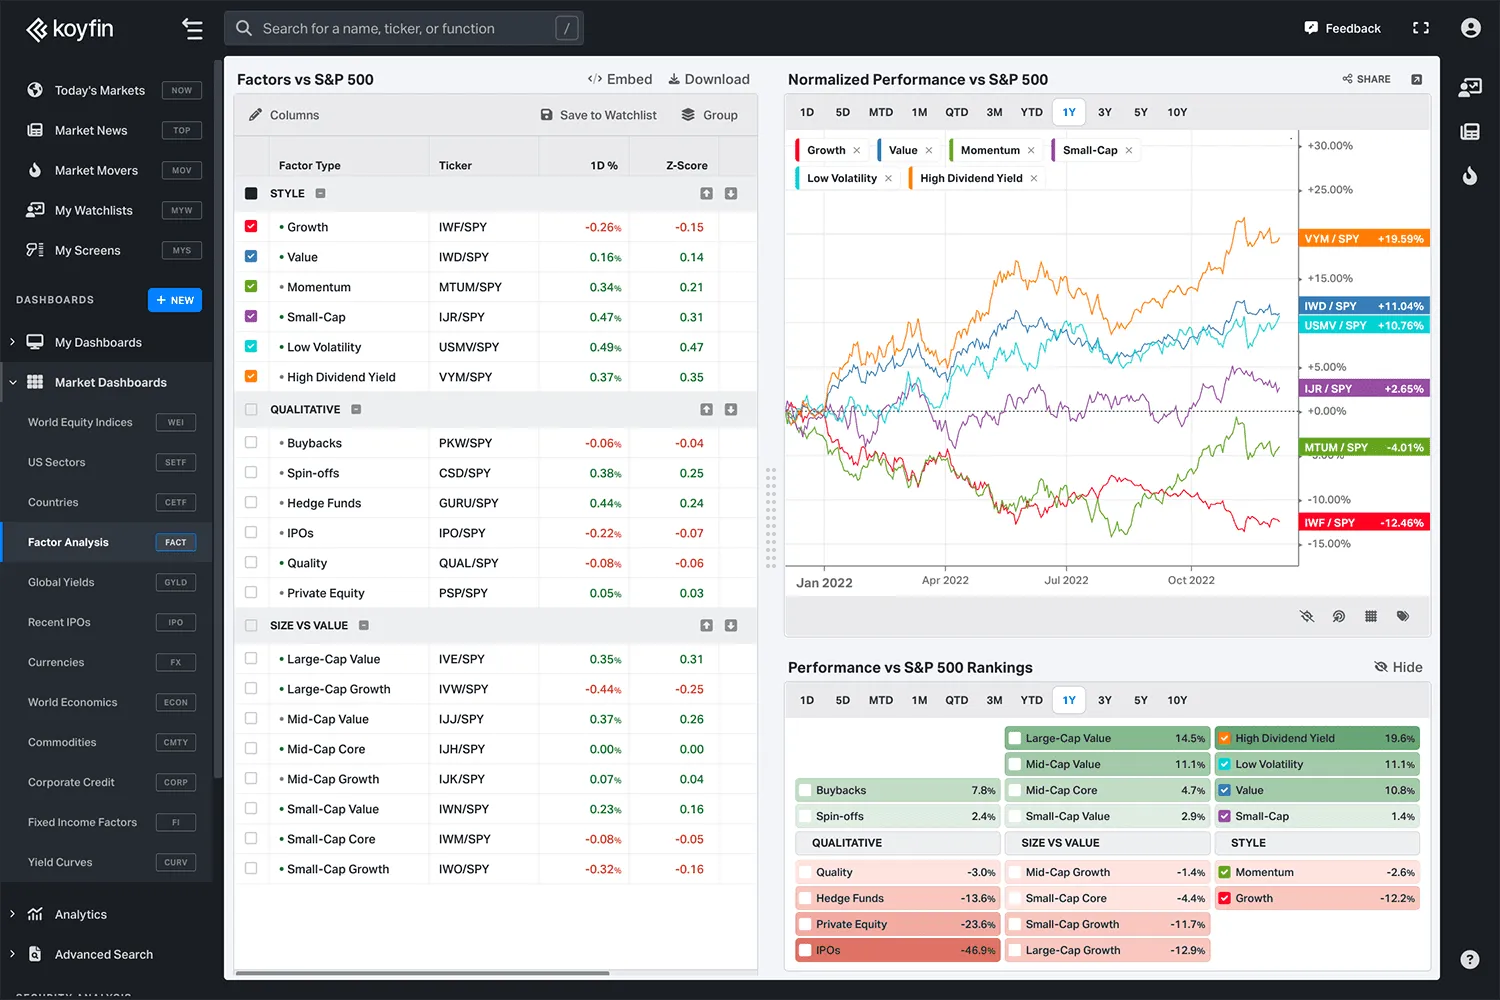Click the fullscreen icon in top bar

tap(1420, 28)
